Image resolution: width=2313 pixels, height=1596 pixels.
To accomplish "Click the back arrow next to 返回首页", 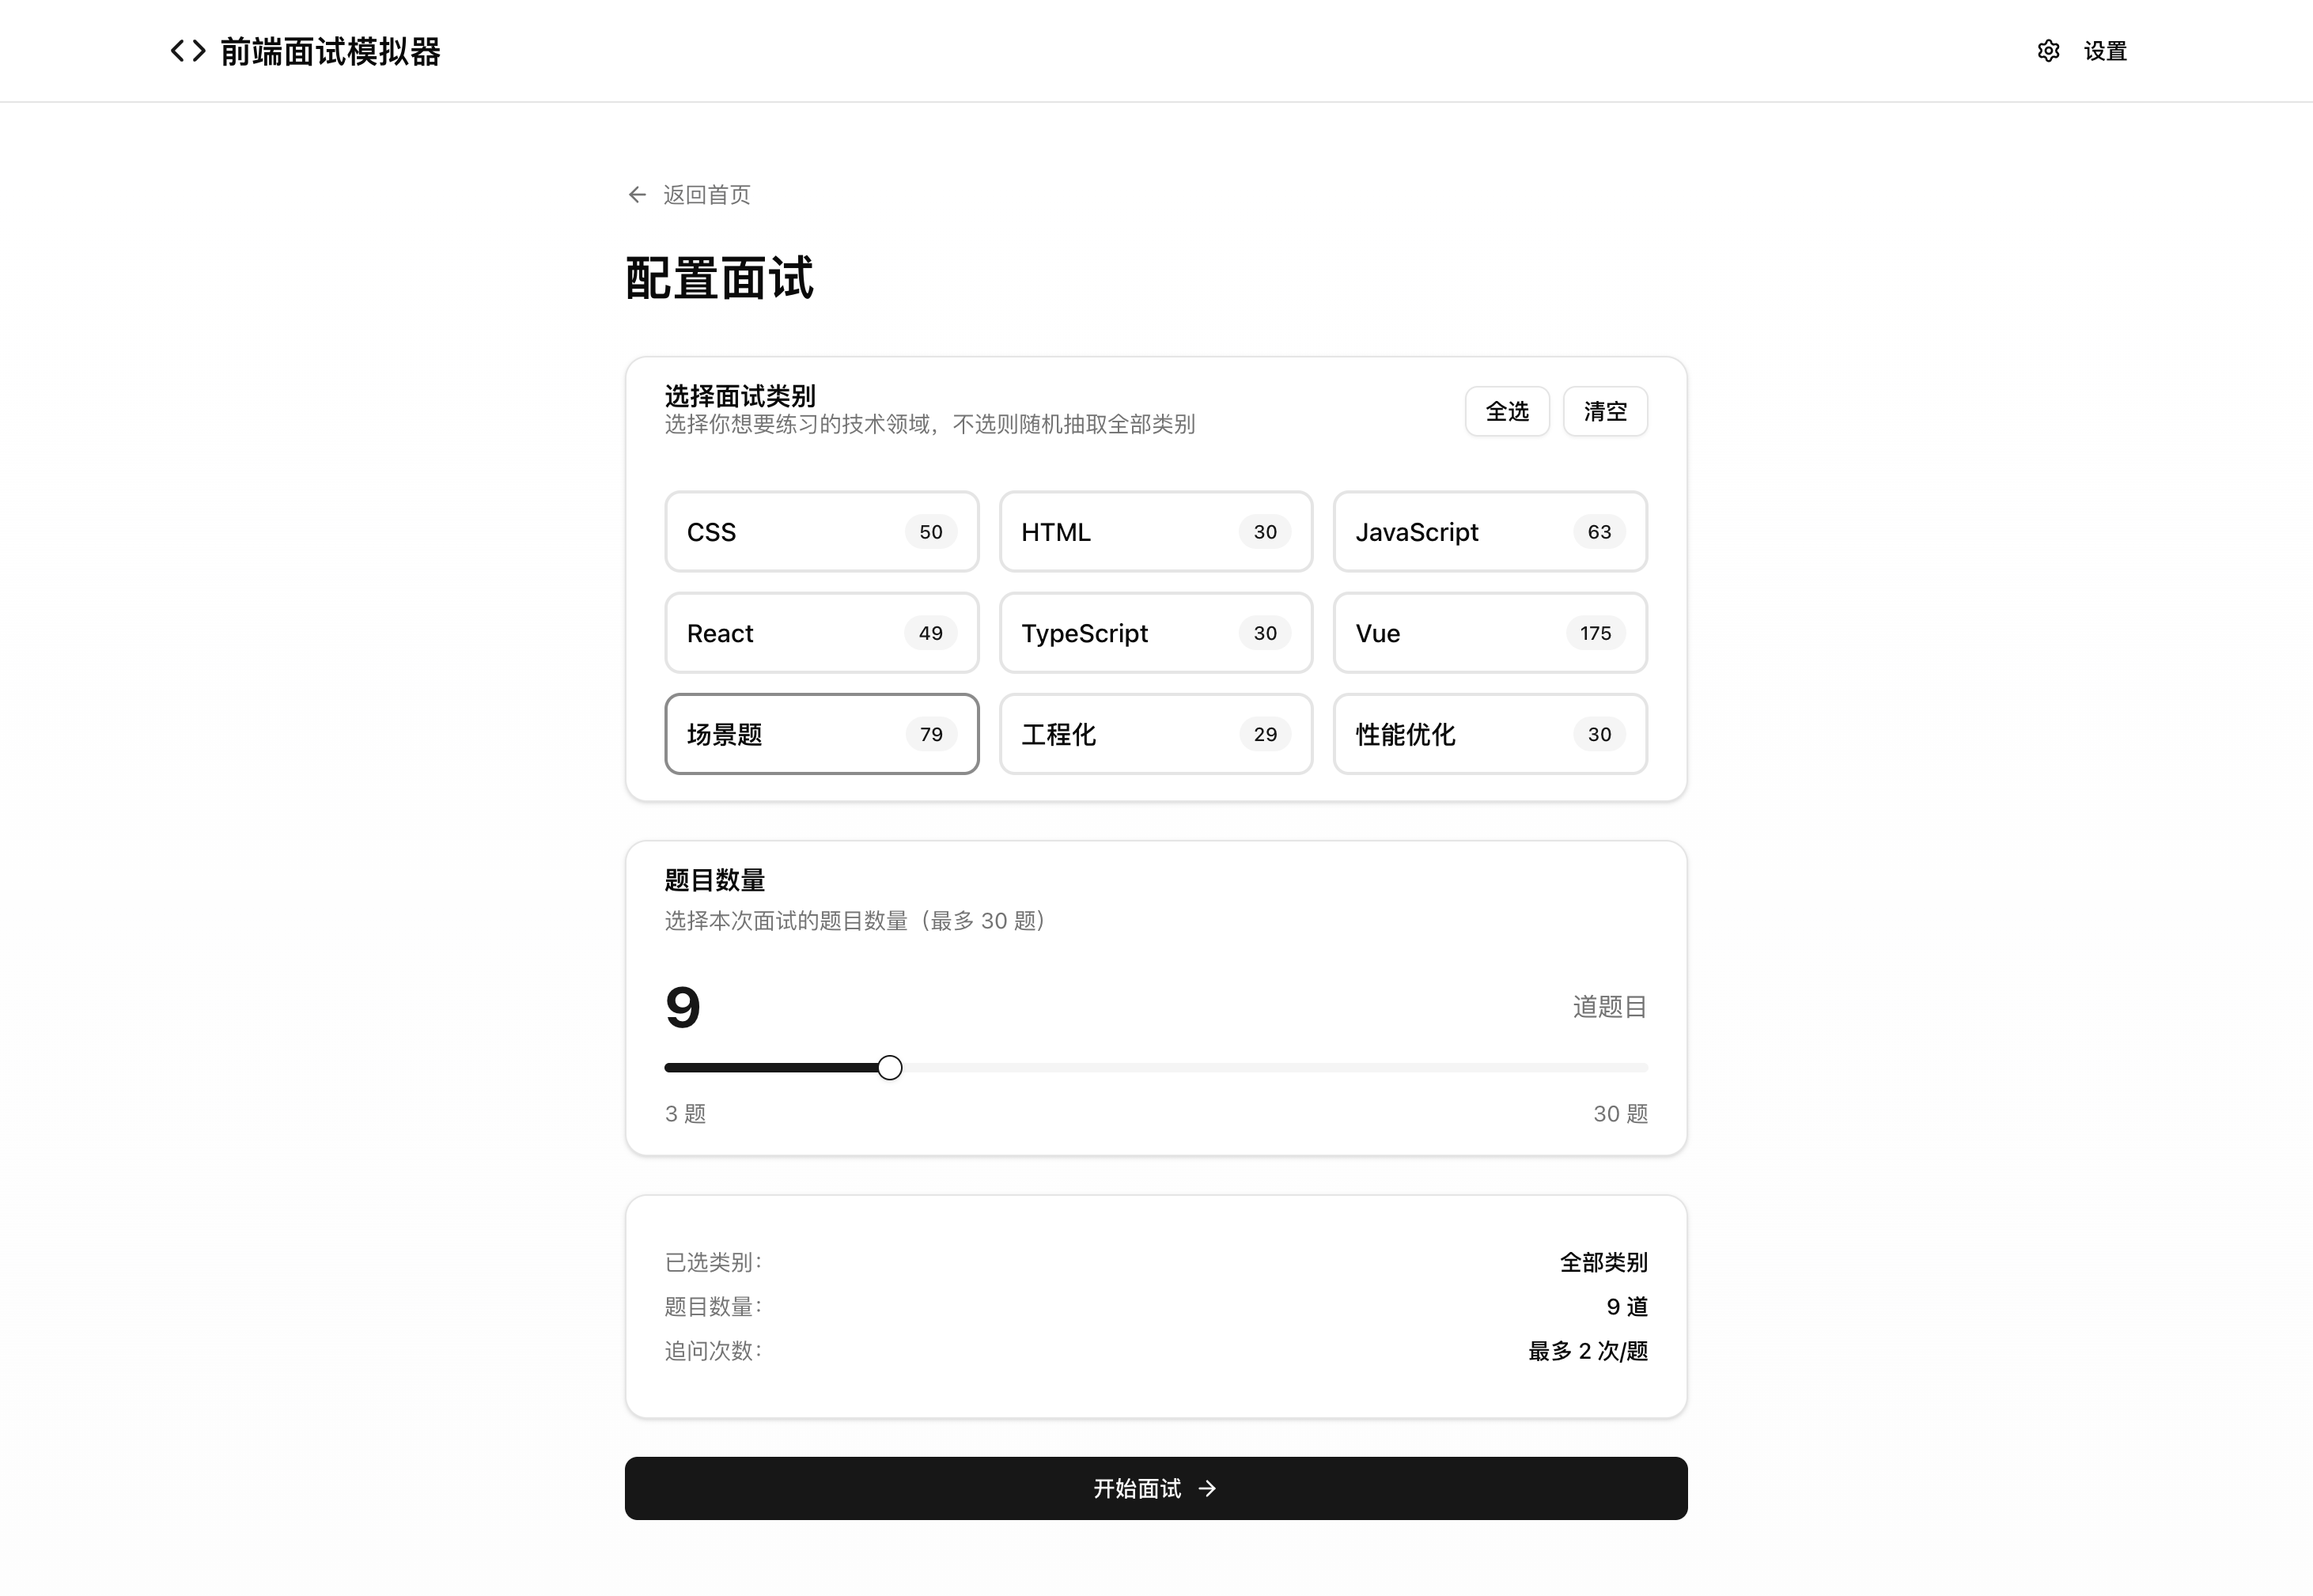I will coord(637,194).
